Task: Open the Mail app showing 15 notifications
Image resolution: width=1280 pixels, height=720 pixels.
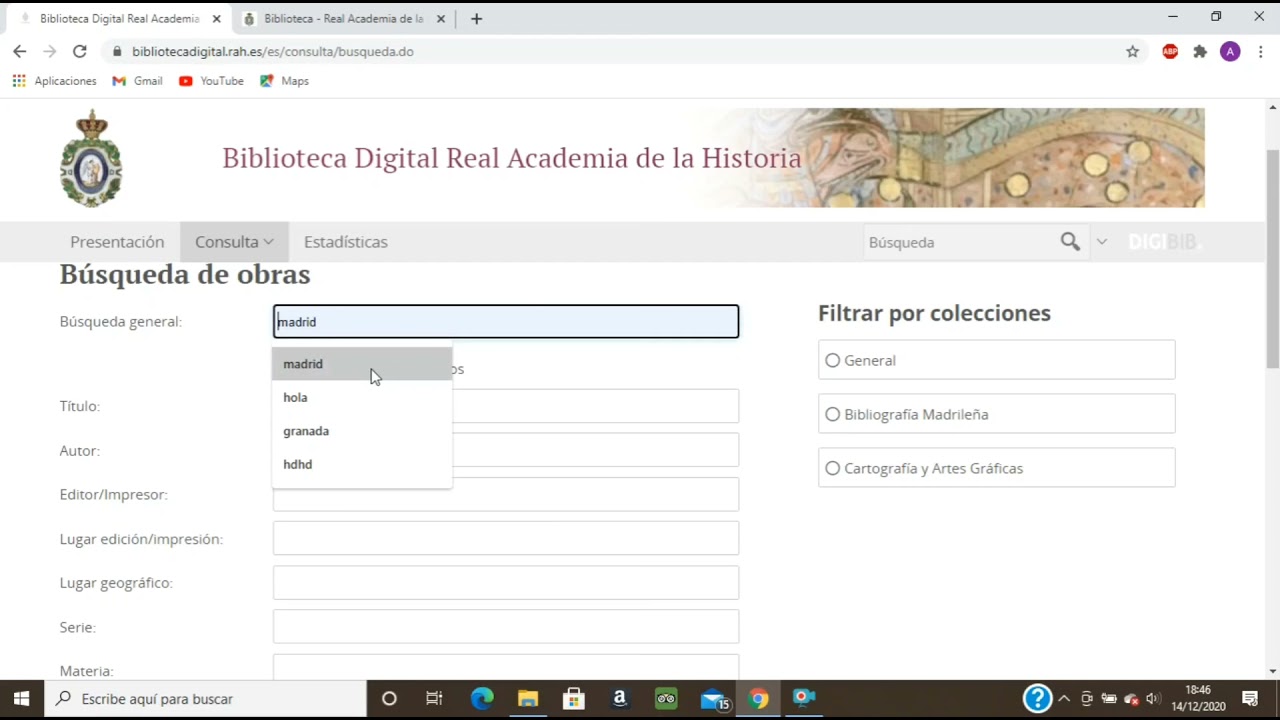Action: click(x=712, y=698)
